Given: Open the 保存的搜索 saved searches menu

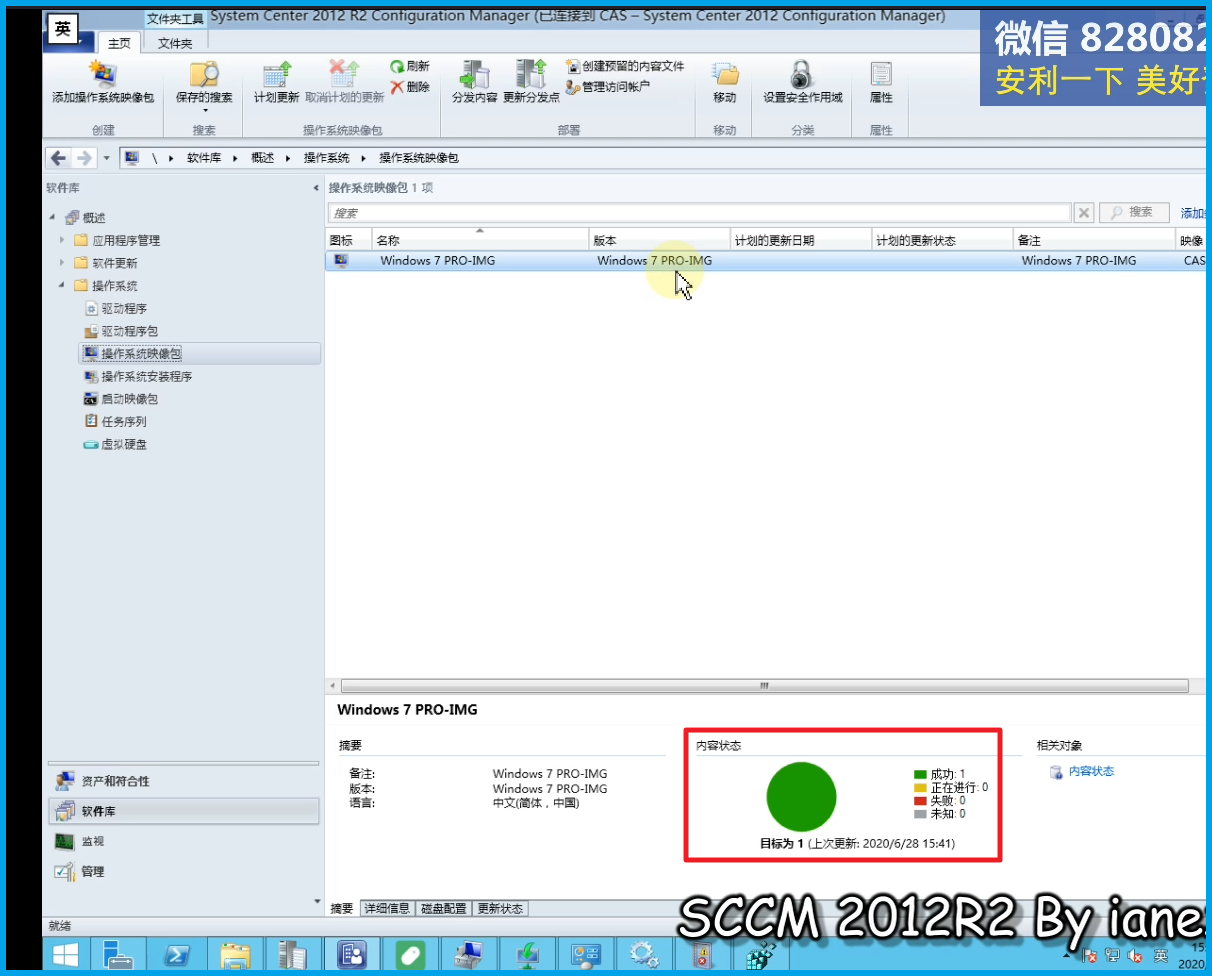Looking at the screenshot, I should 204,86.
